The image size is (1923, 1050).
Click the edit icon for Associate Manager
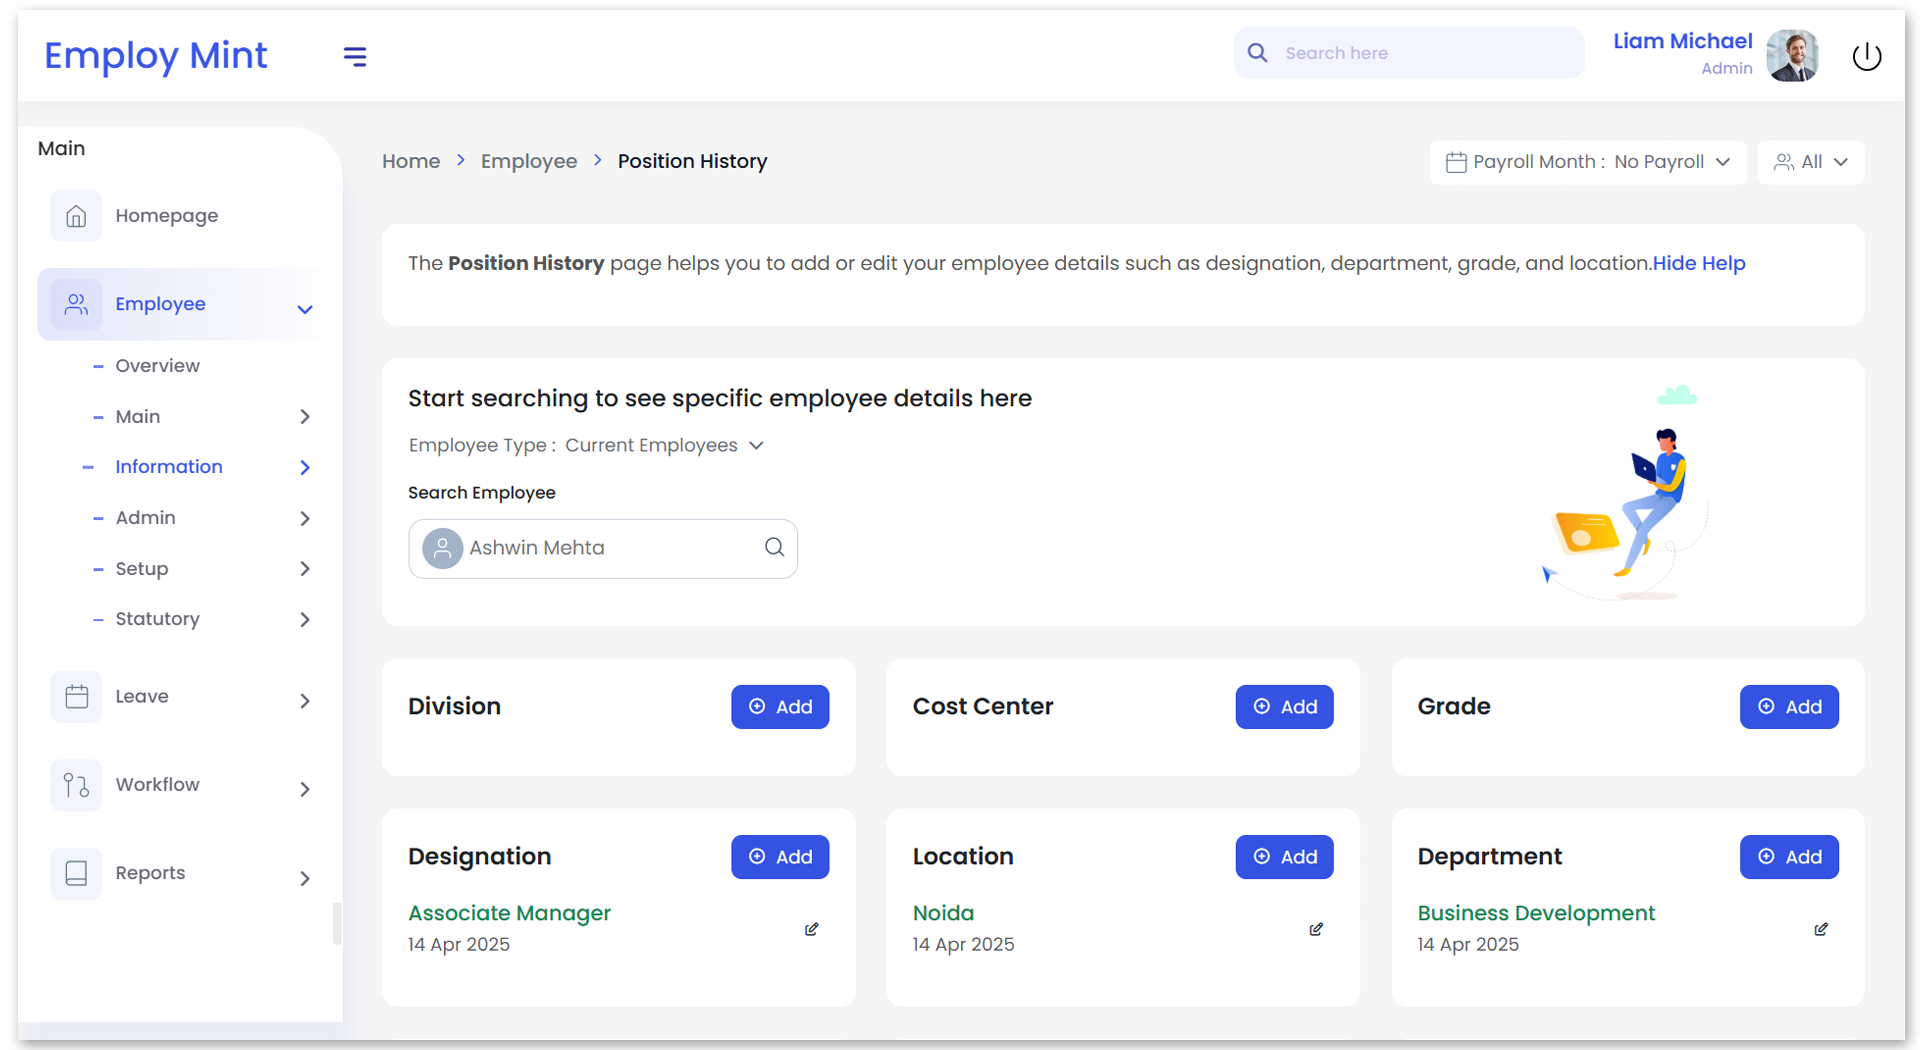[811, 929]
